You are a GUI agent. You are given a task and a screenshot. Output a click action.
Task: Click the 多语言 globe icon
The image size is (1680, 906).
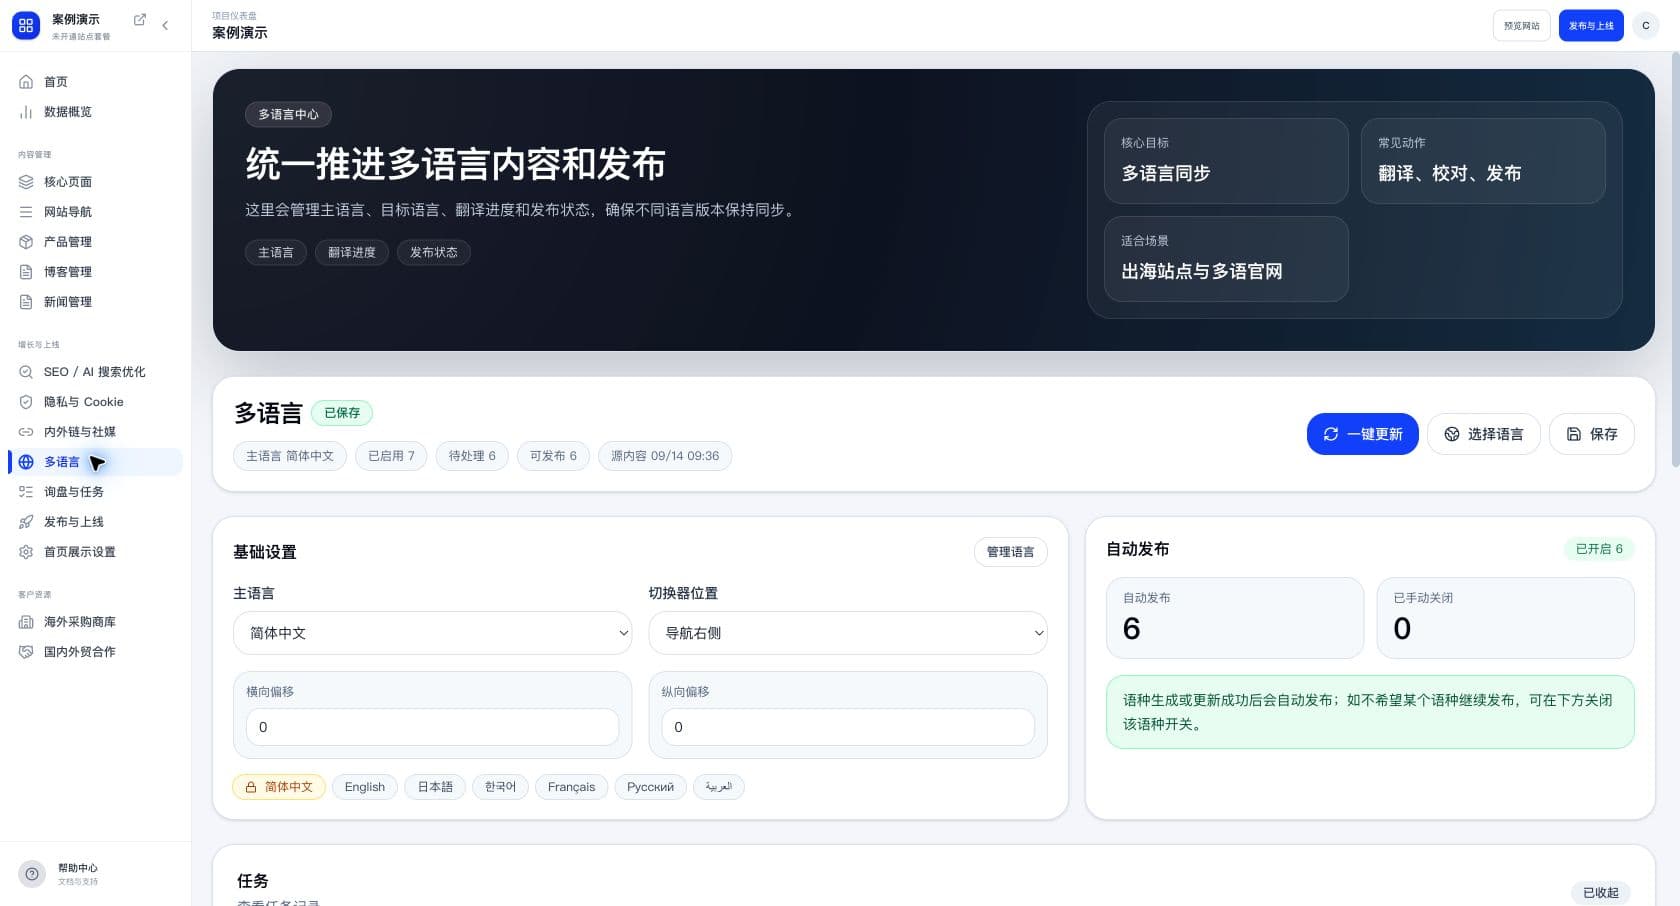coord(26,462)
